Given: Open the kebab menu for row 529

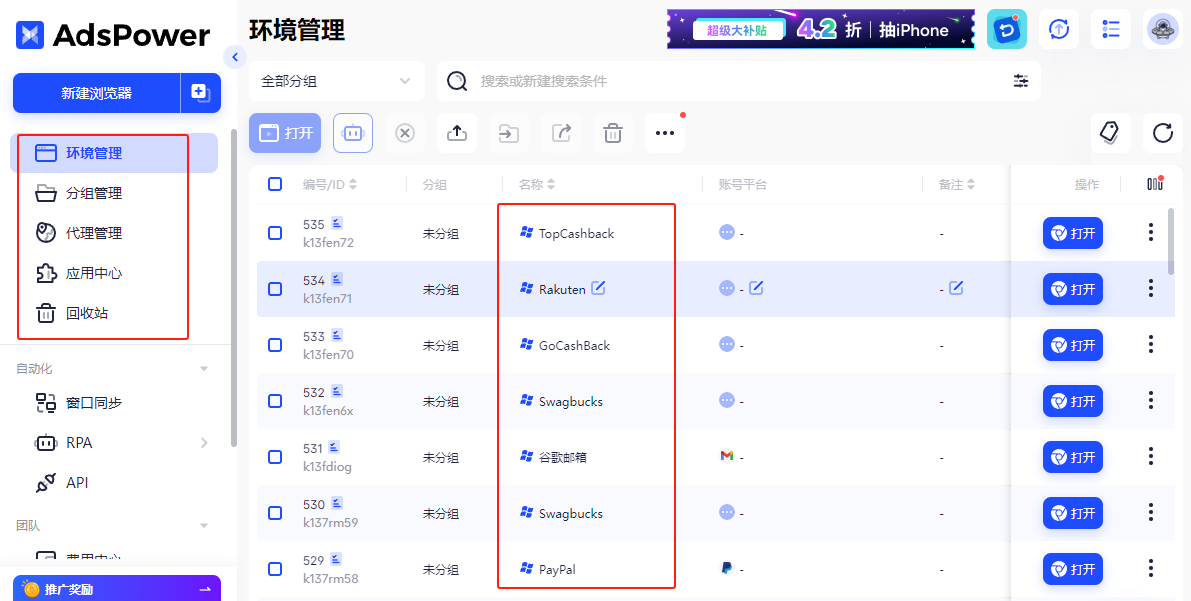Looking at the screenshot, I should (1151, 568).
